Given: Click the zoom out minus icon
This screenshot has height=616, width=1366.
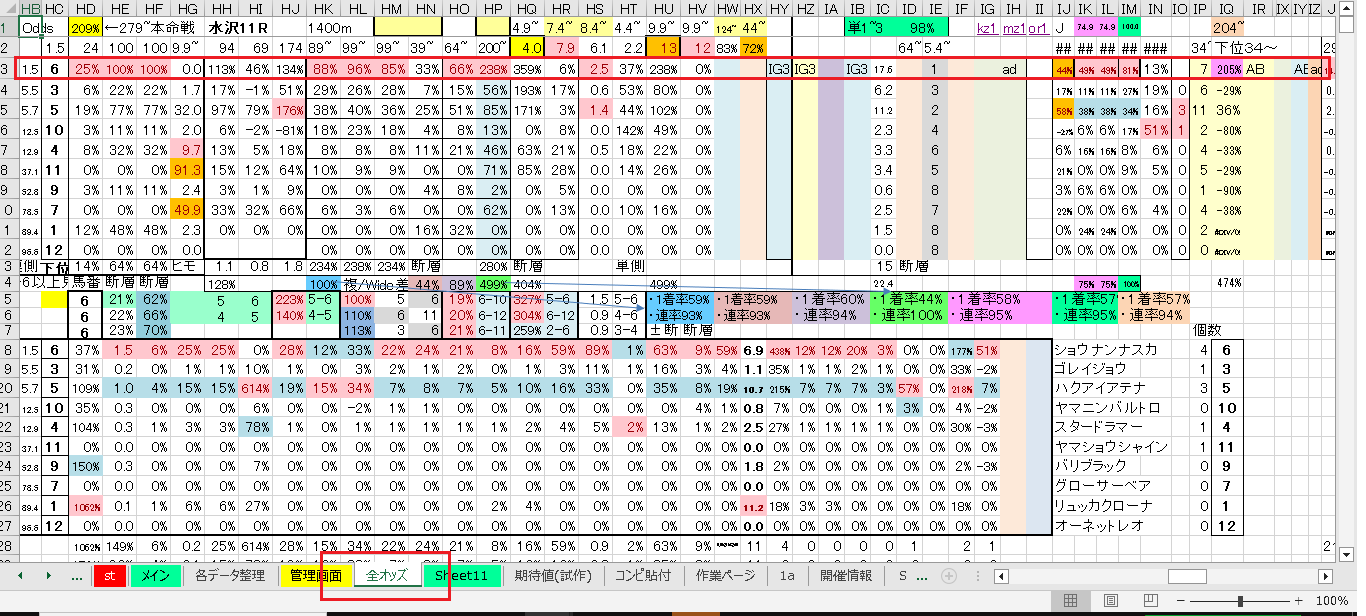Looking at the screenshot, I should (1183, 601).
